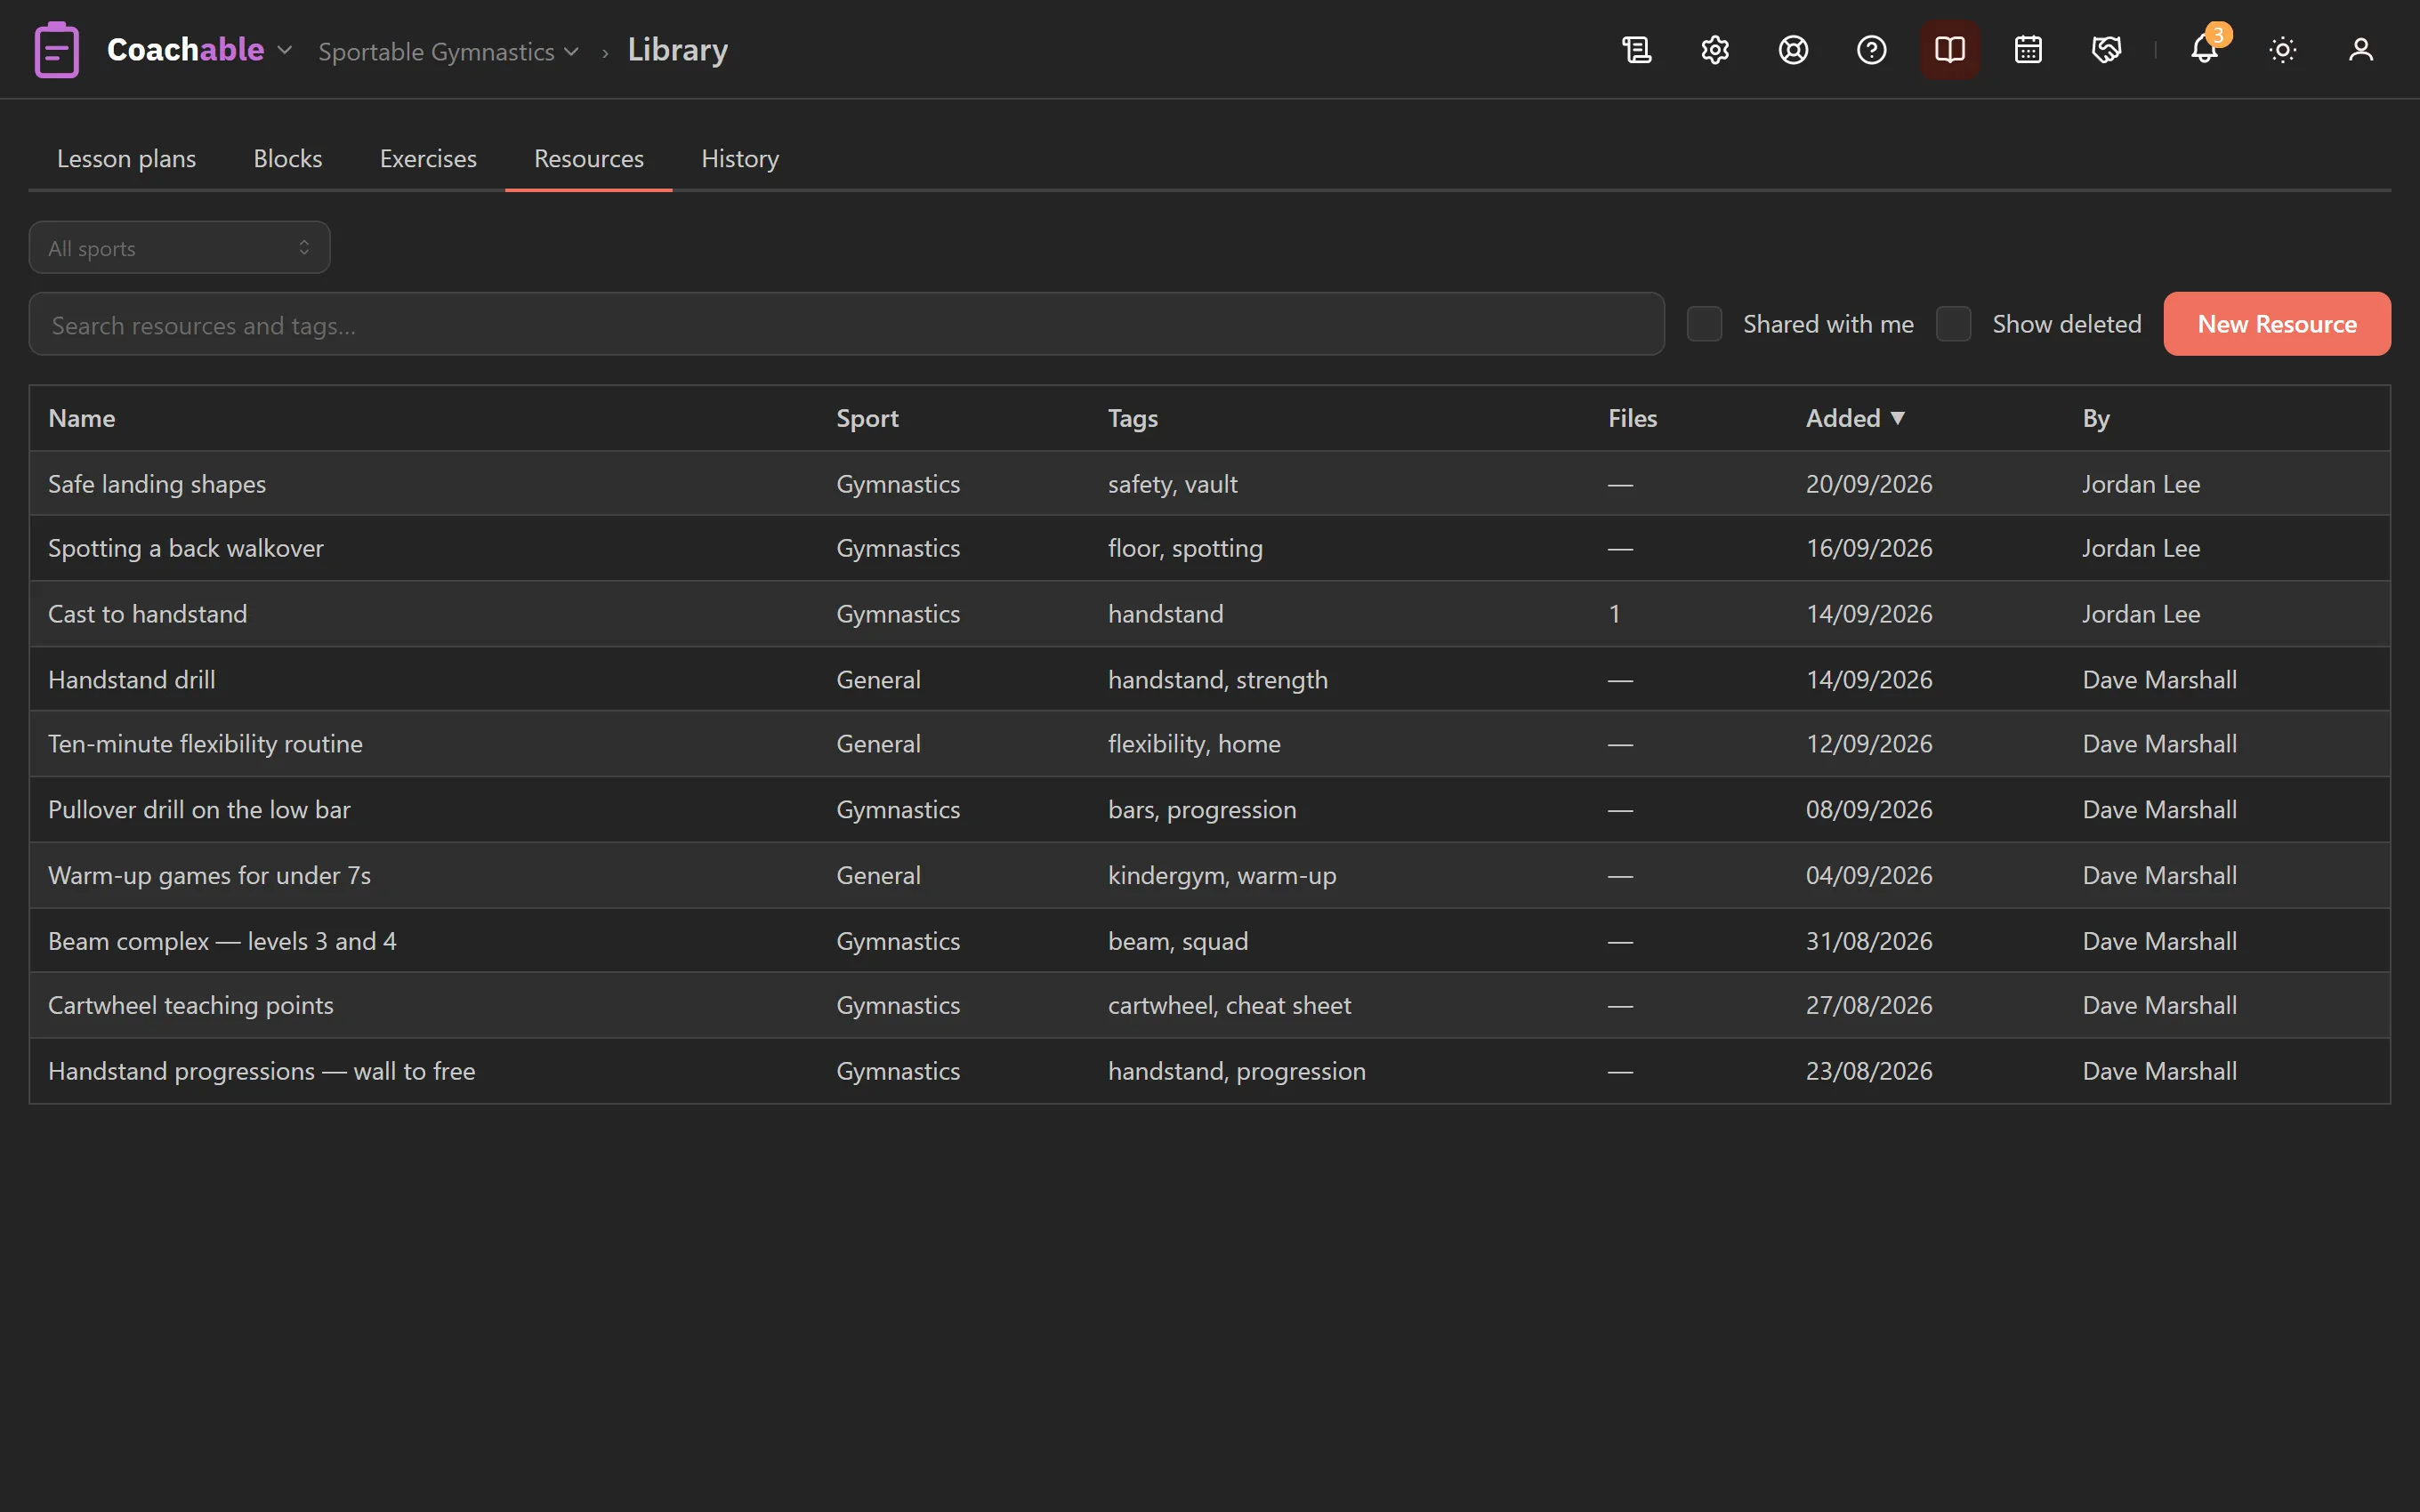The height and width of the screenshot is (1512, 2420).
Task: Click the search resources and tags field
Action: [x=846, y=324]
